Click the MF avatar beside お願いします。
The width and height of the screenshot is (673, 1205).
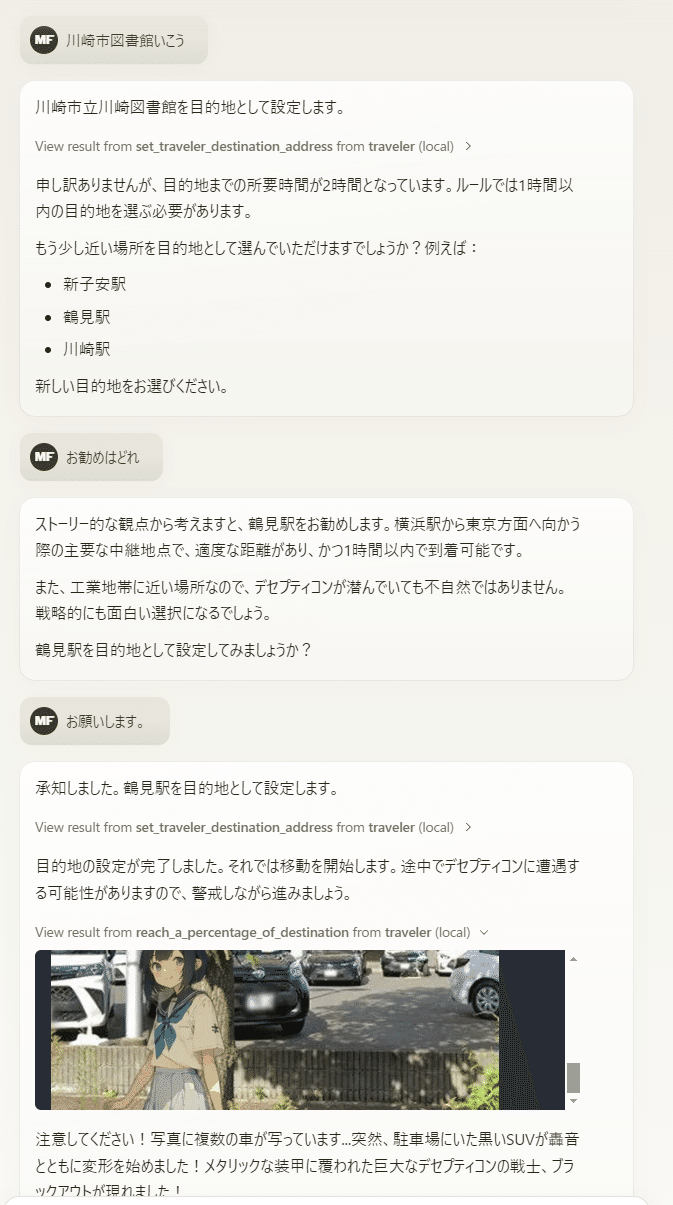coord(44,720)
